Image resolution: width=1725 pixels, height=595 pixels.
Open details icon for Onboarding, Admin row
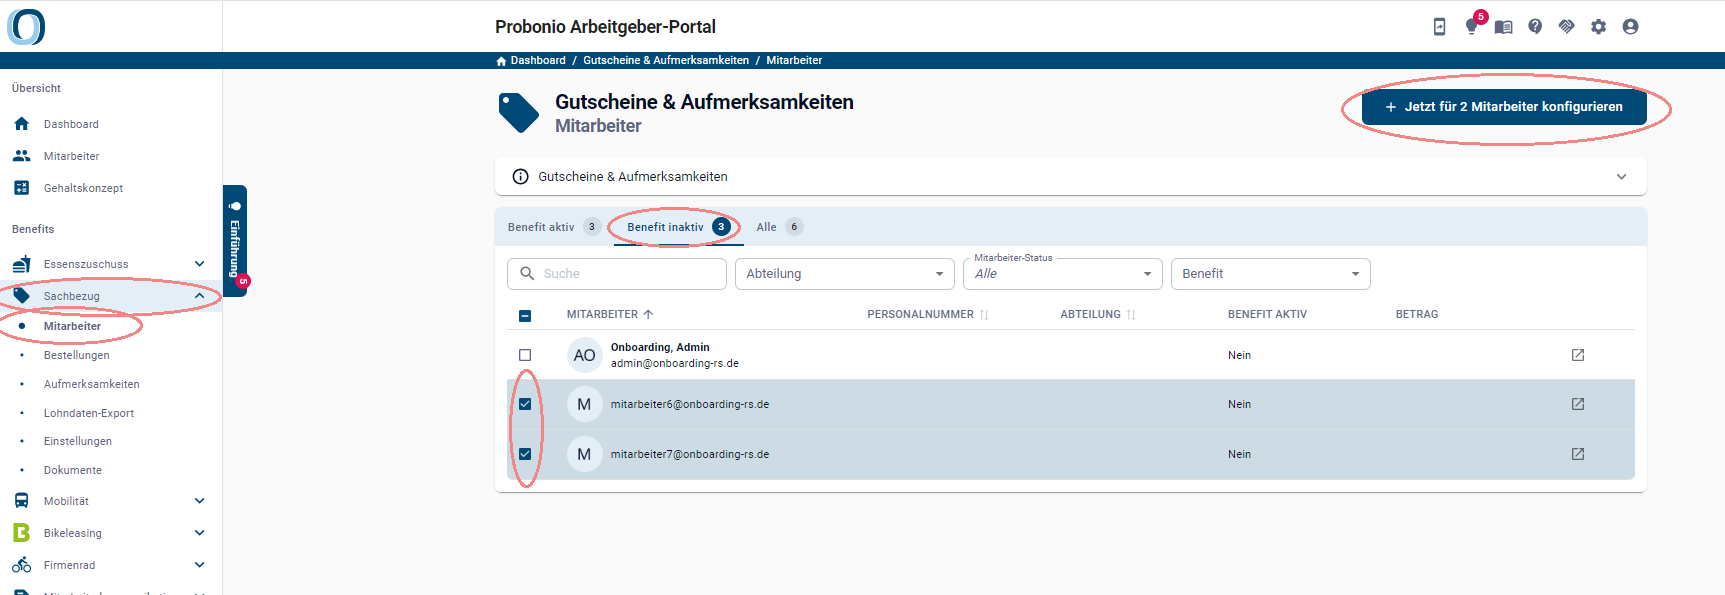[x=1578, y=355]
